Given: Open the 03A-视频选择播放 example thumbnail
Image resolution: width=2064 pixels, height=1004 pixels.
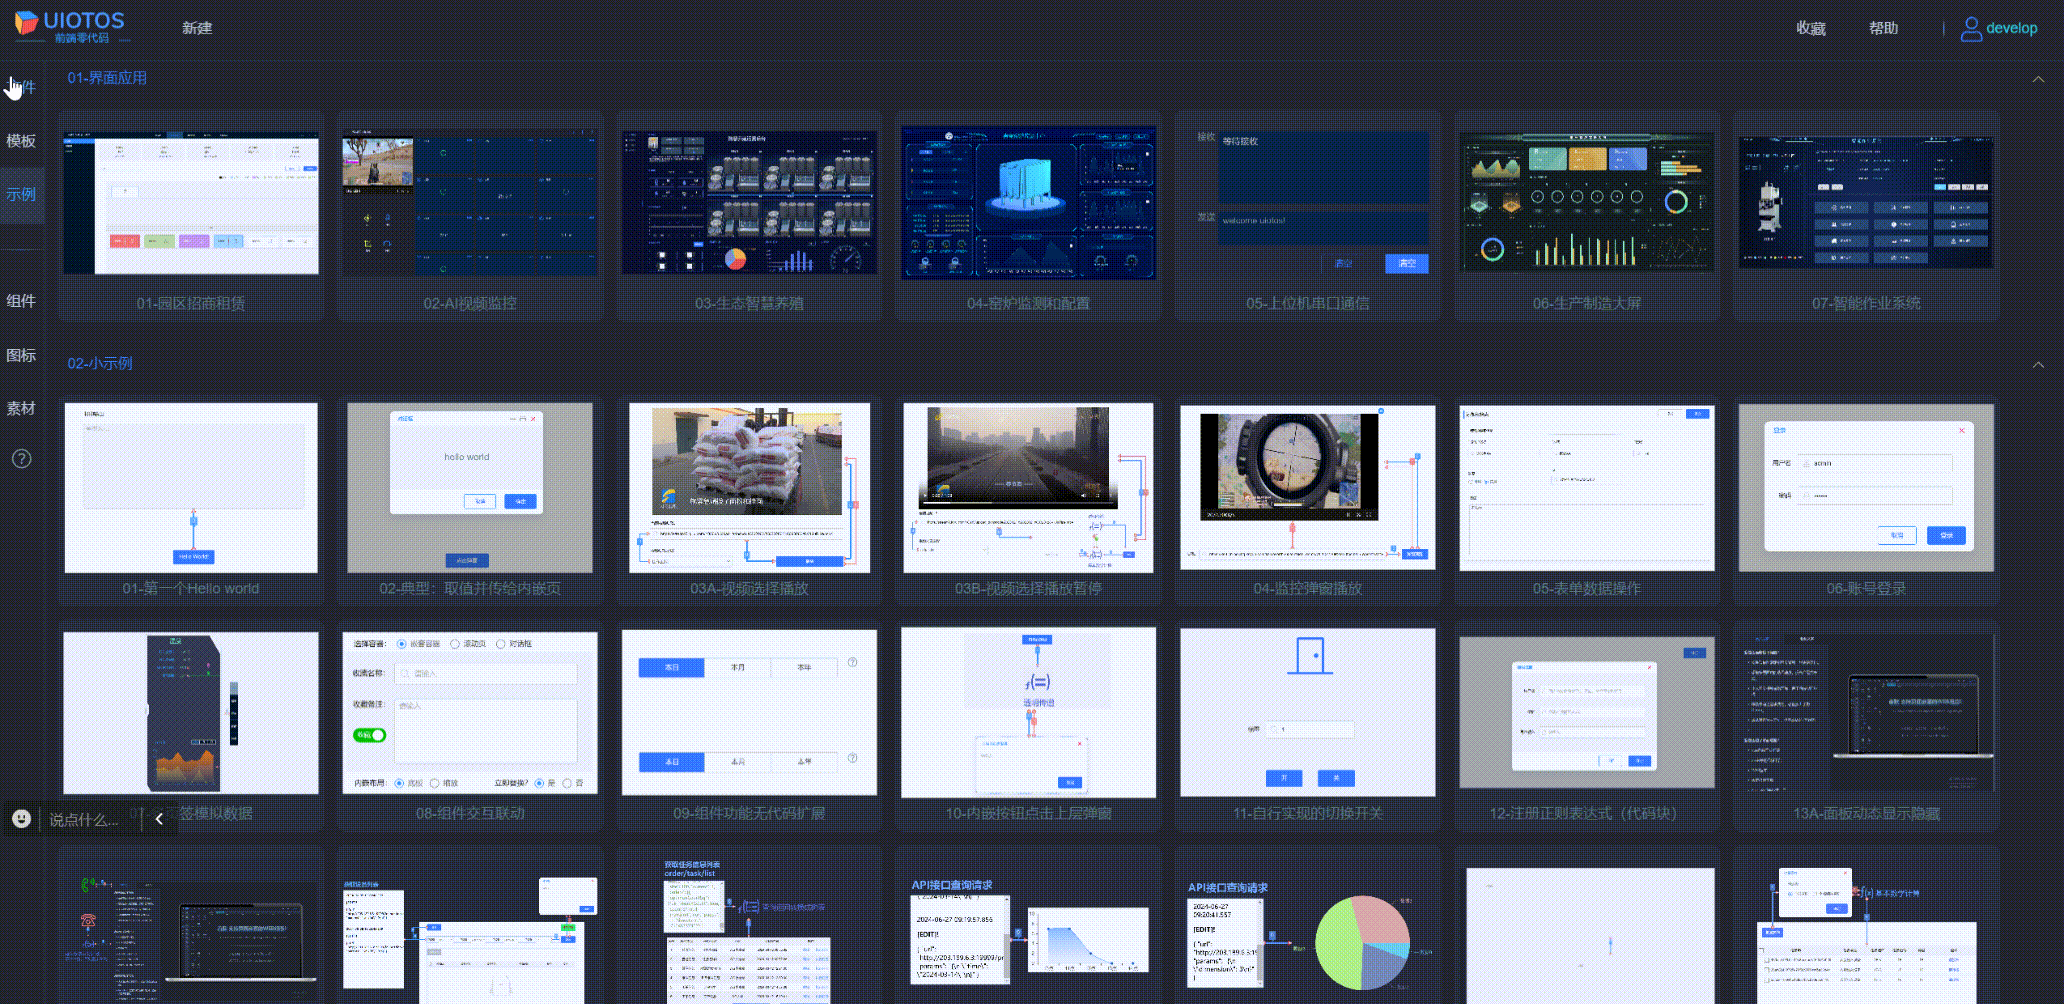Looking at the screenshot, I should (749, 488).
